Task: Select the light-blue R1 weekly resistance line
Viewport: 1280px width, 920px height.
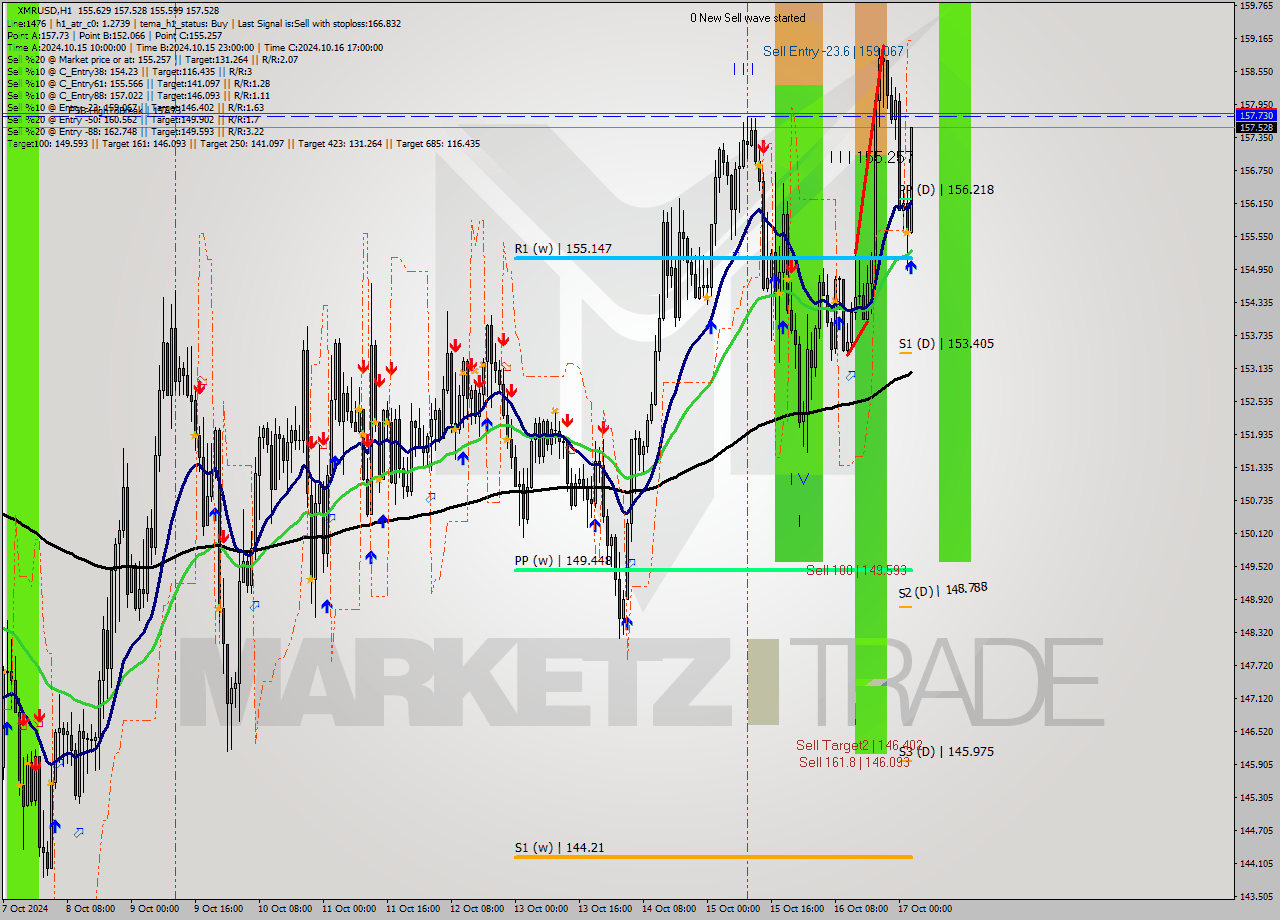Action: [x=713, y=258]
